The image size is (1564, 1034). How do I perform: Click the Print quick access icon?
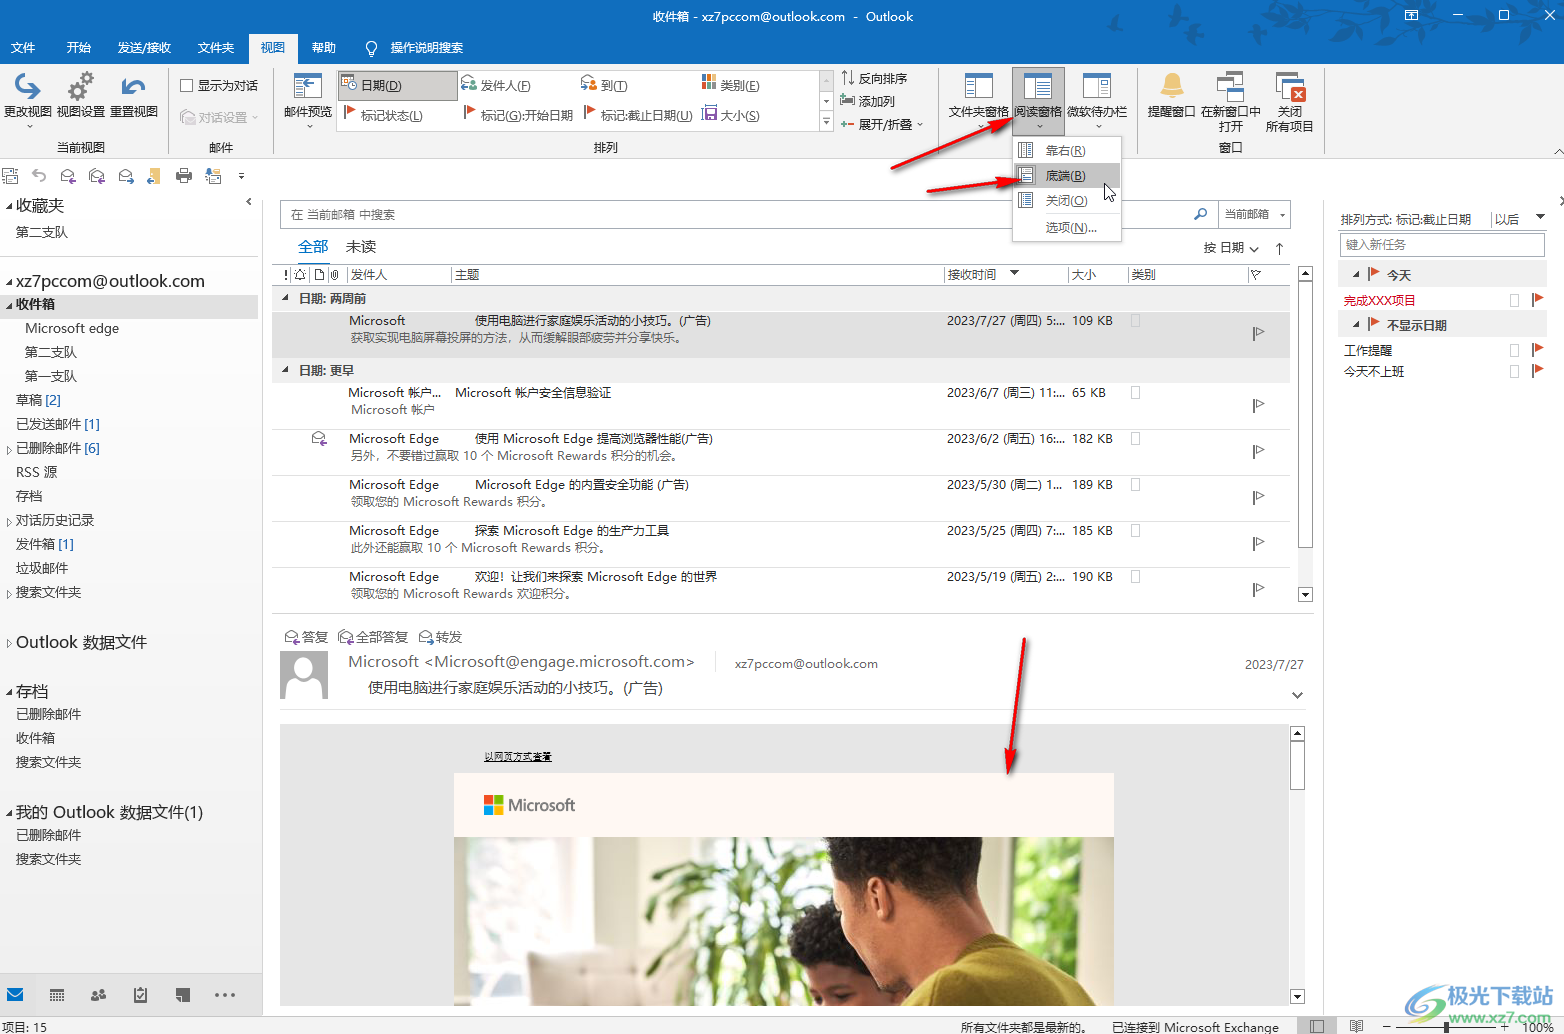tap(184, 176)
